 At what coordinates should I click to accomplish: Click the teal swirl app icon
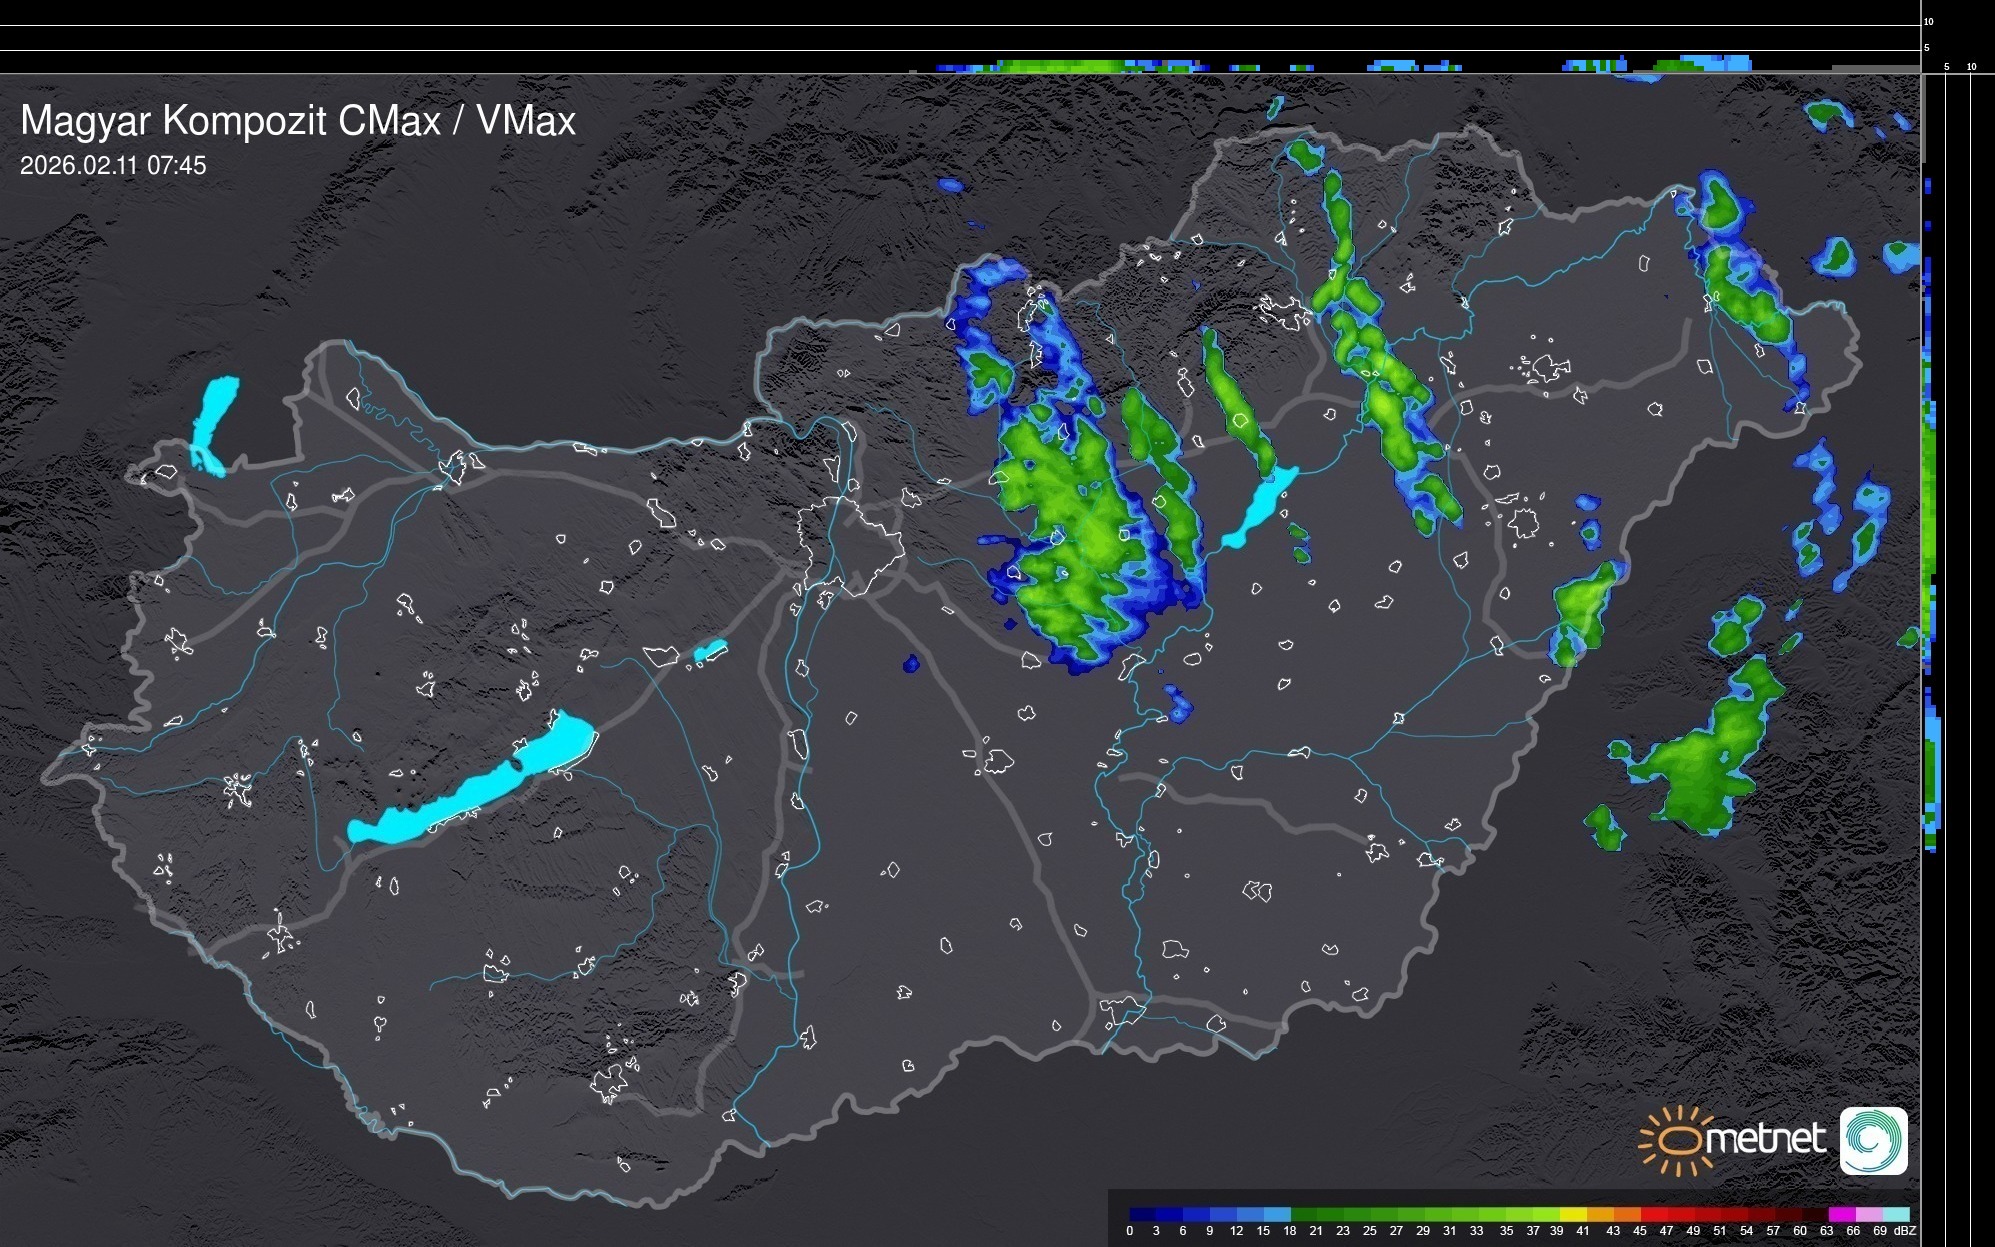click(x=1873, y=1141)
